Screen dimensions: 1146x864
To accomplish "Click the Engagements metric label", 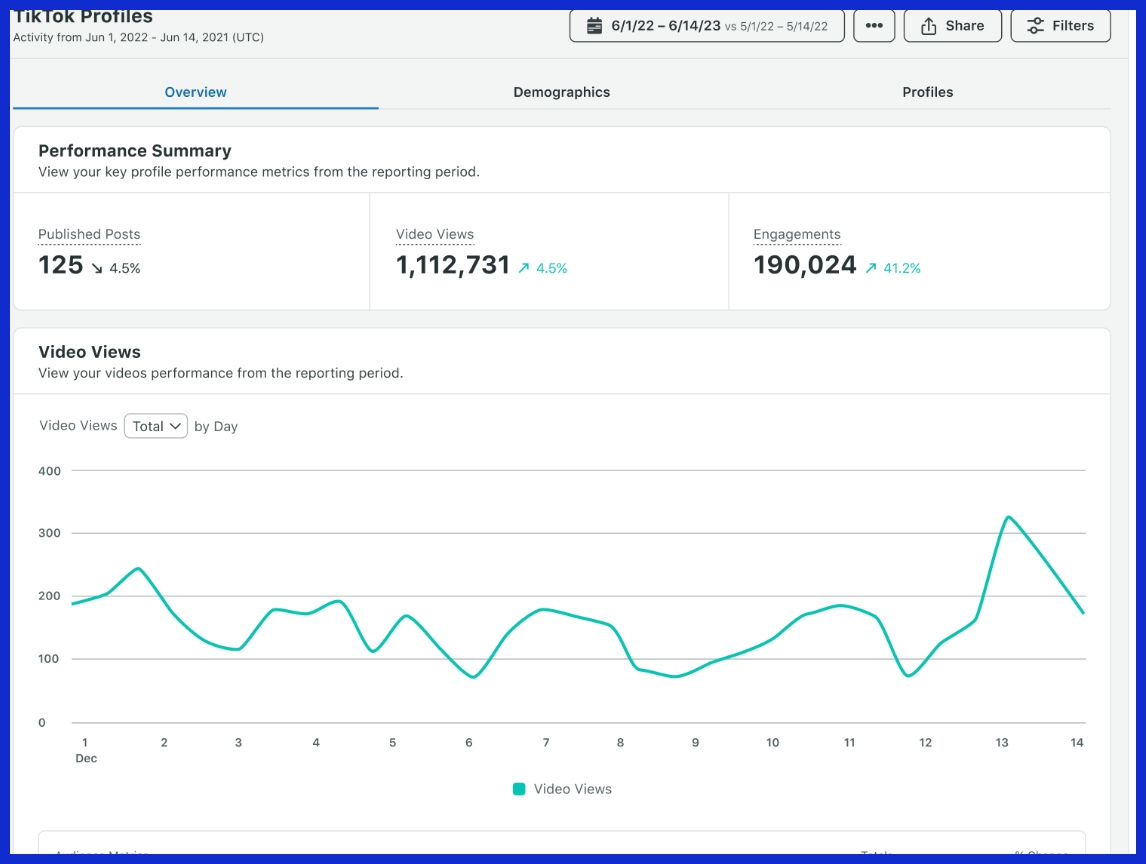I will click(x=797, y=234).
